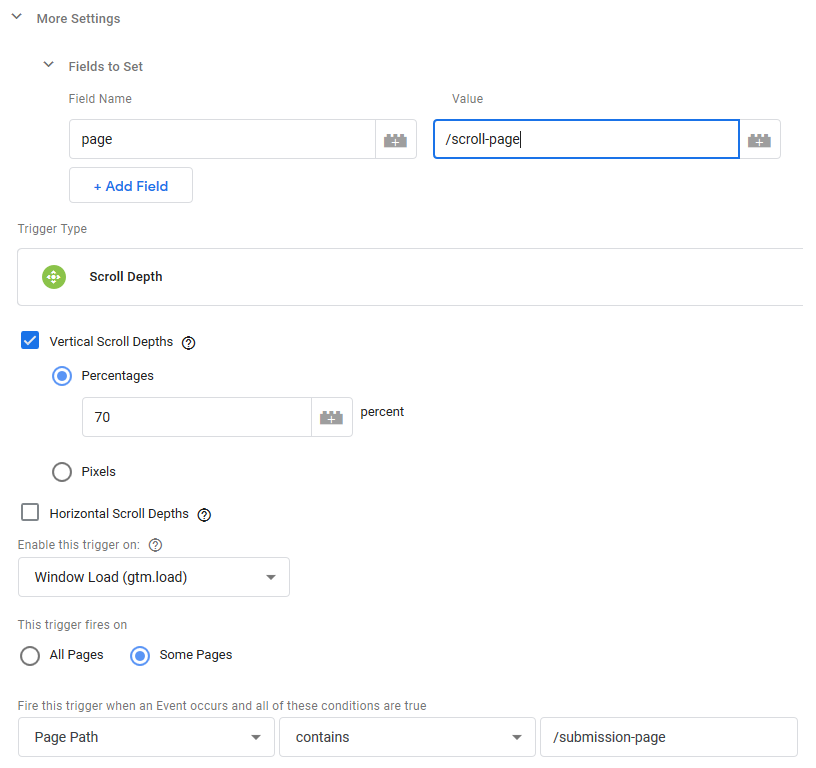816x768 pixels.
Task: Enable the Horizontal Scroll Depths checkbox
Action: click(x=30, y=512)
